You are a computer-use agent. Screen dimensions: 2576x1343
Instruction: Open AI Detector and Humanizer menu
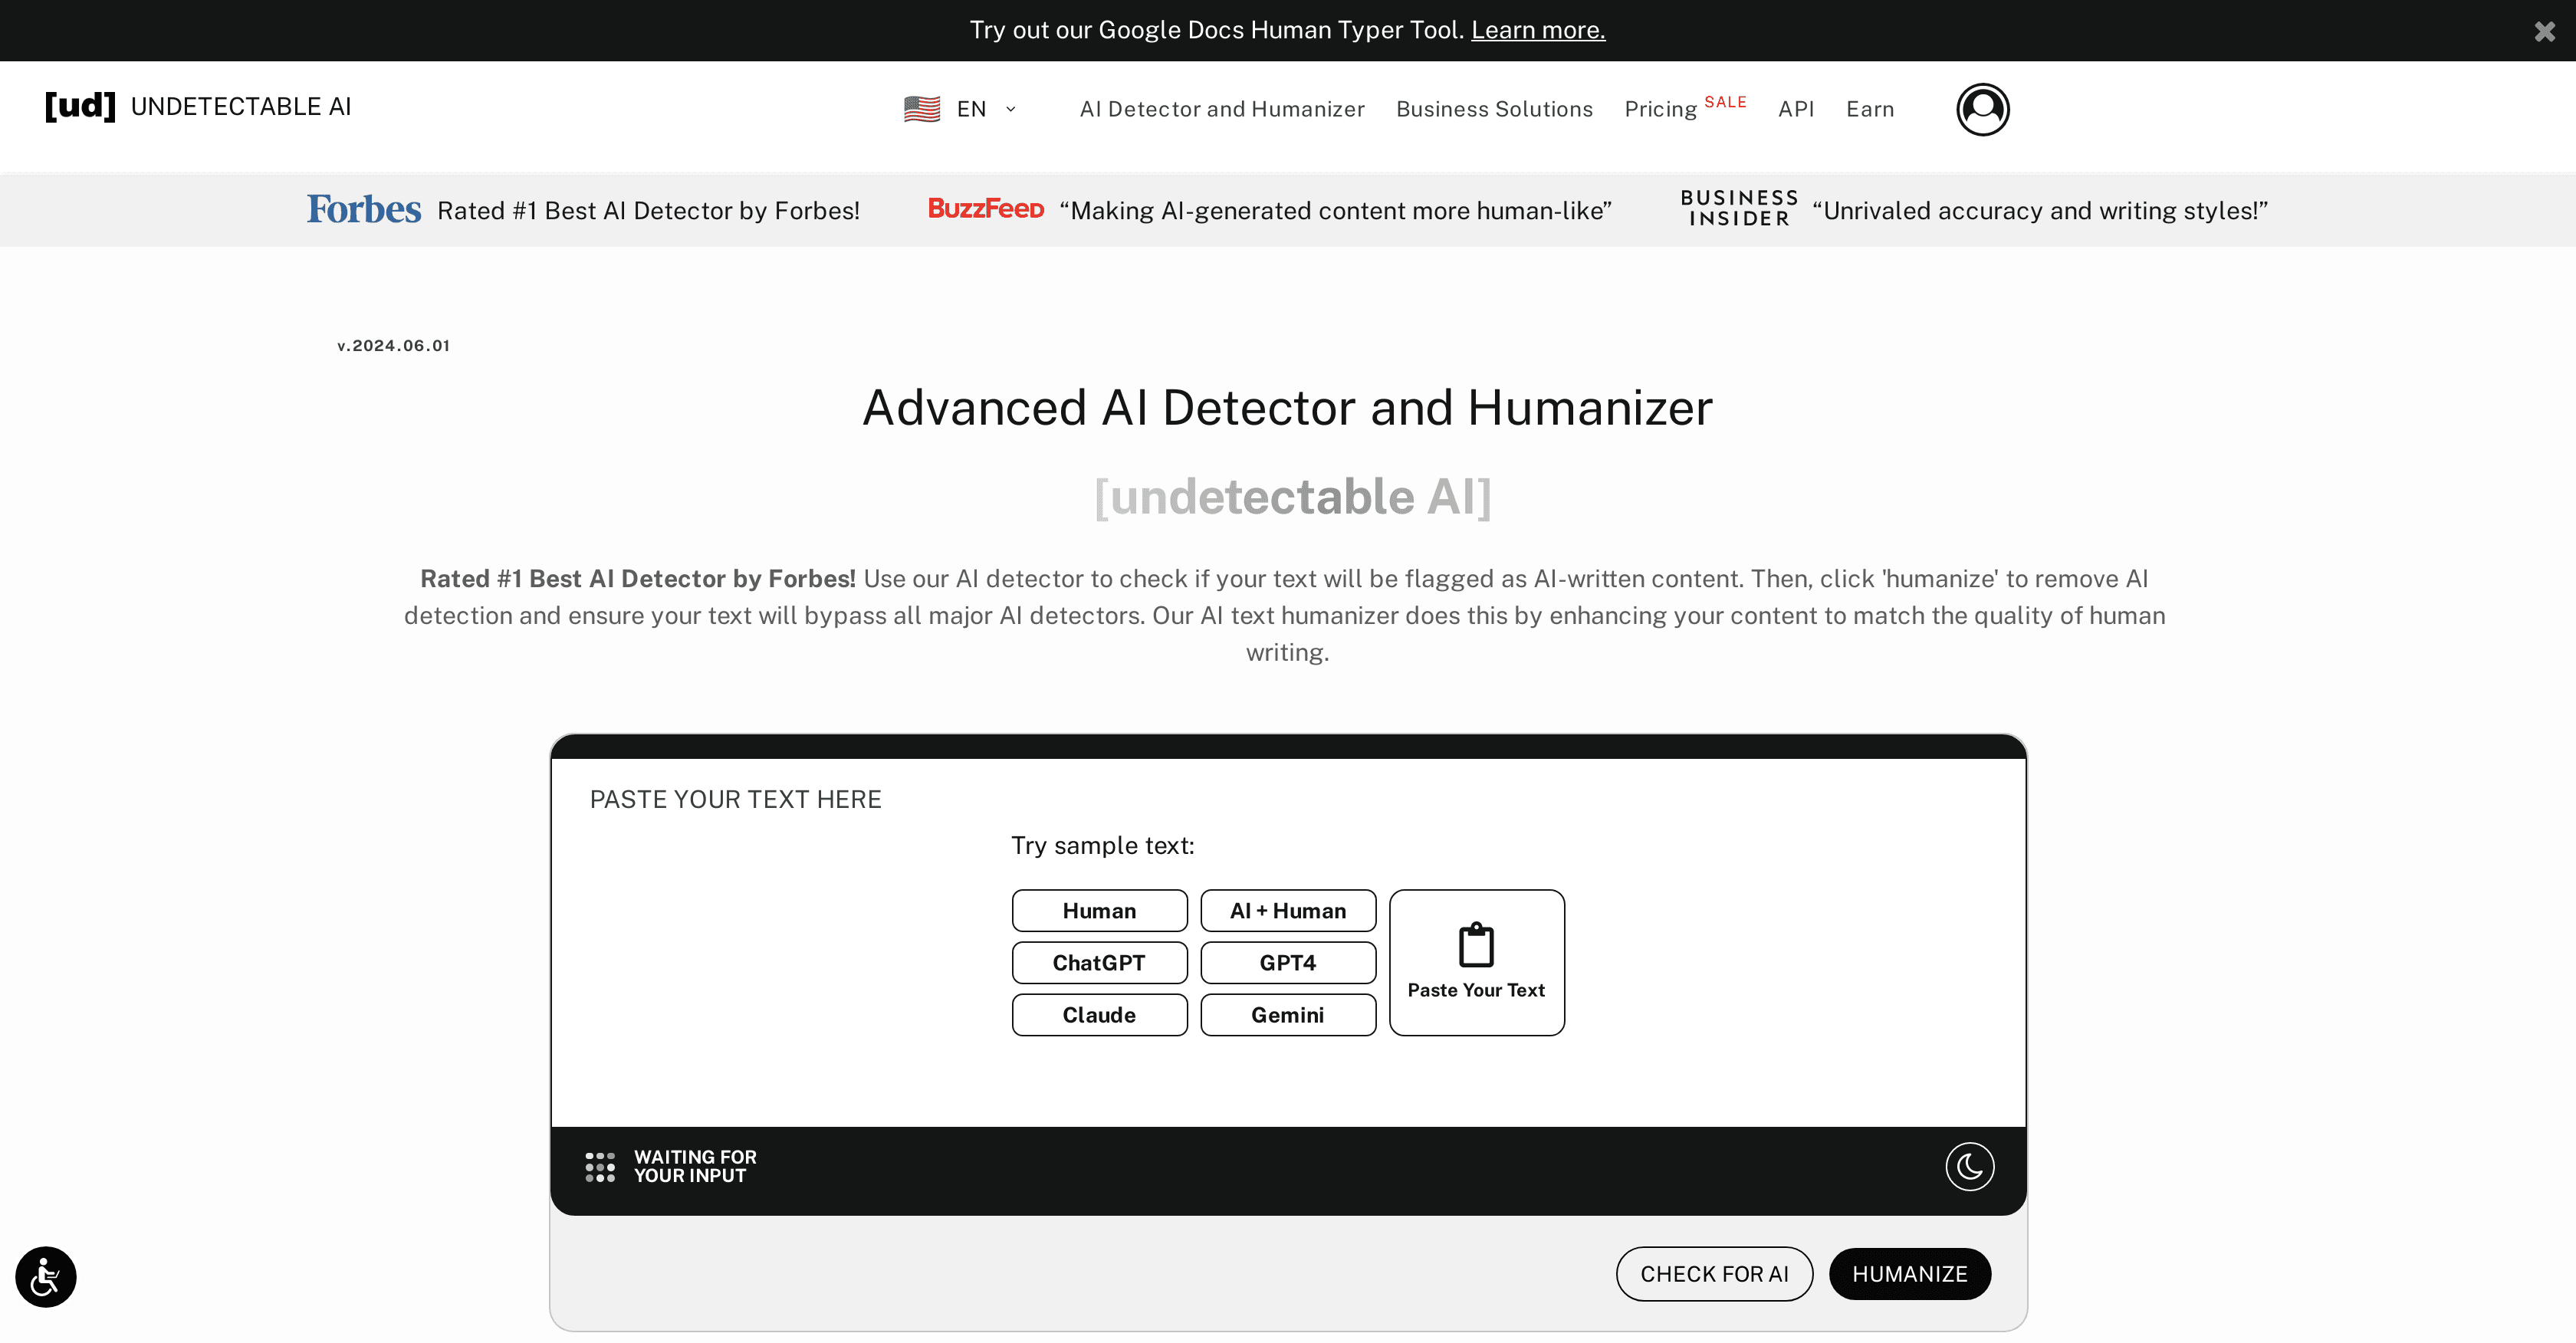pos(1221,109)
